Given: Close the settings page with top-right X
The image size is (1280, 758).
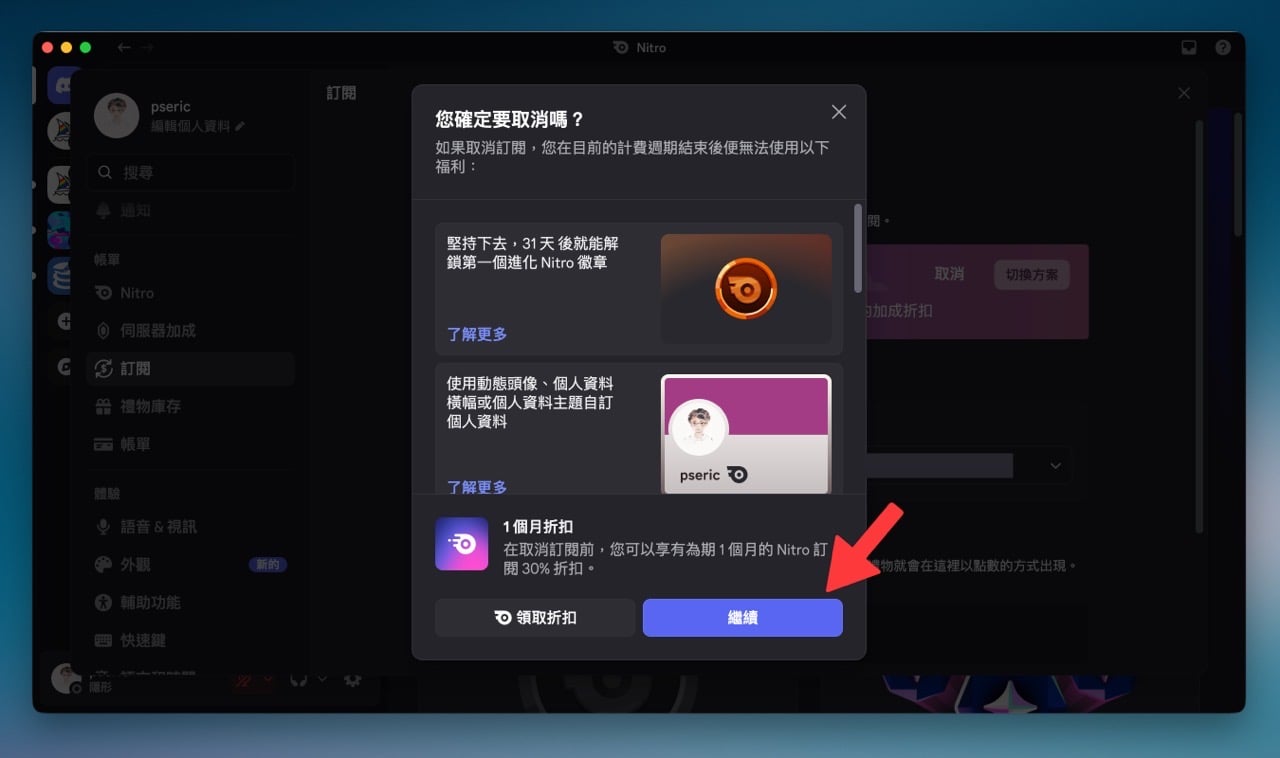Looking at the screenshot, I should coord(1184,93).
